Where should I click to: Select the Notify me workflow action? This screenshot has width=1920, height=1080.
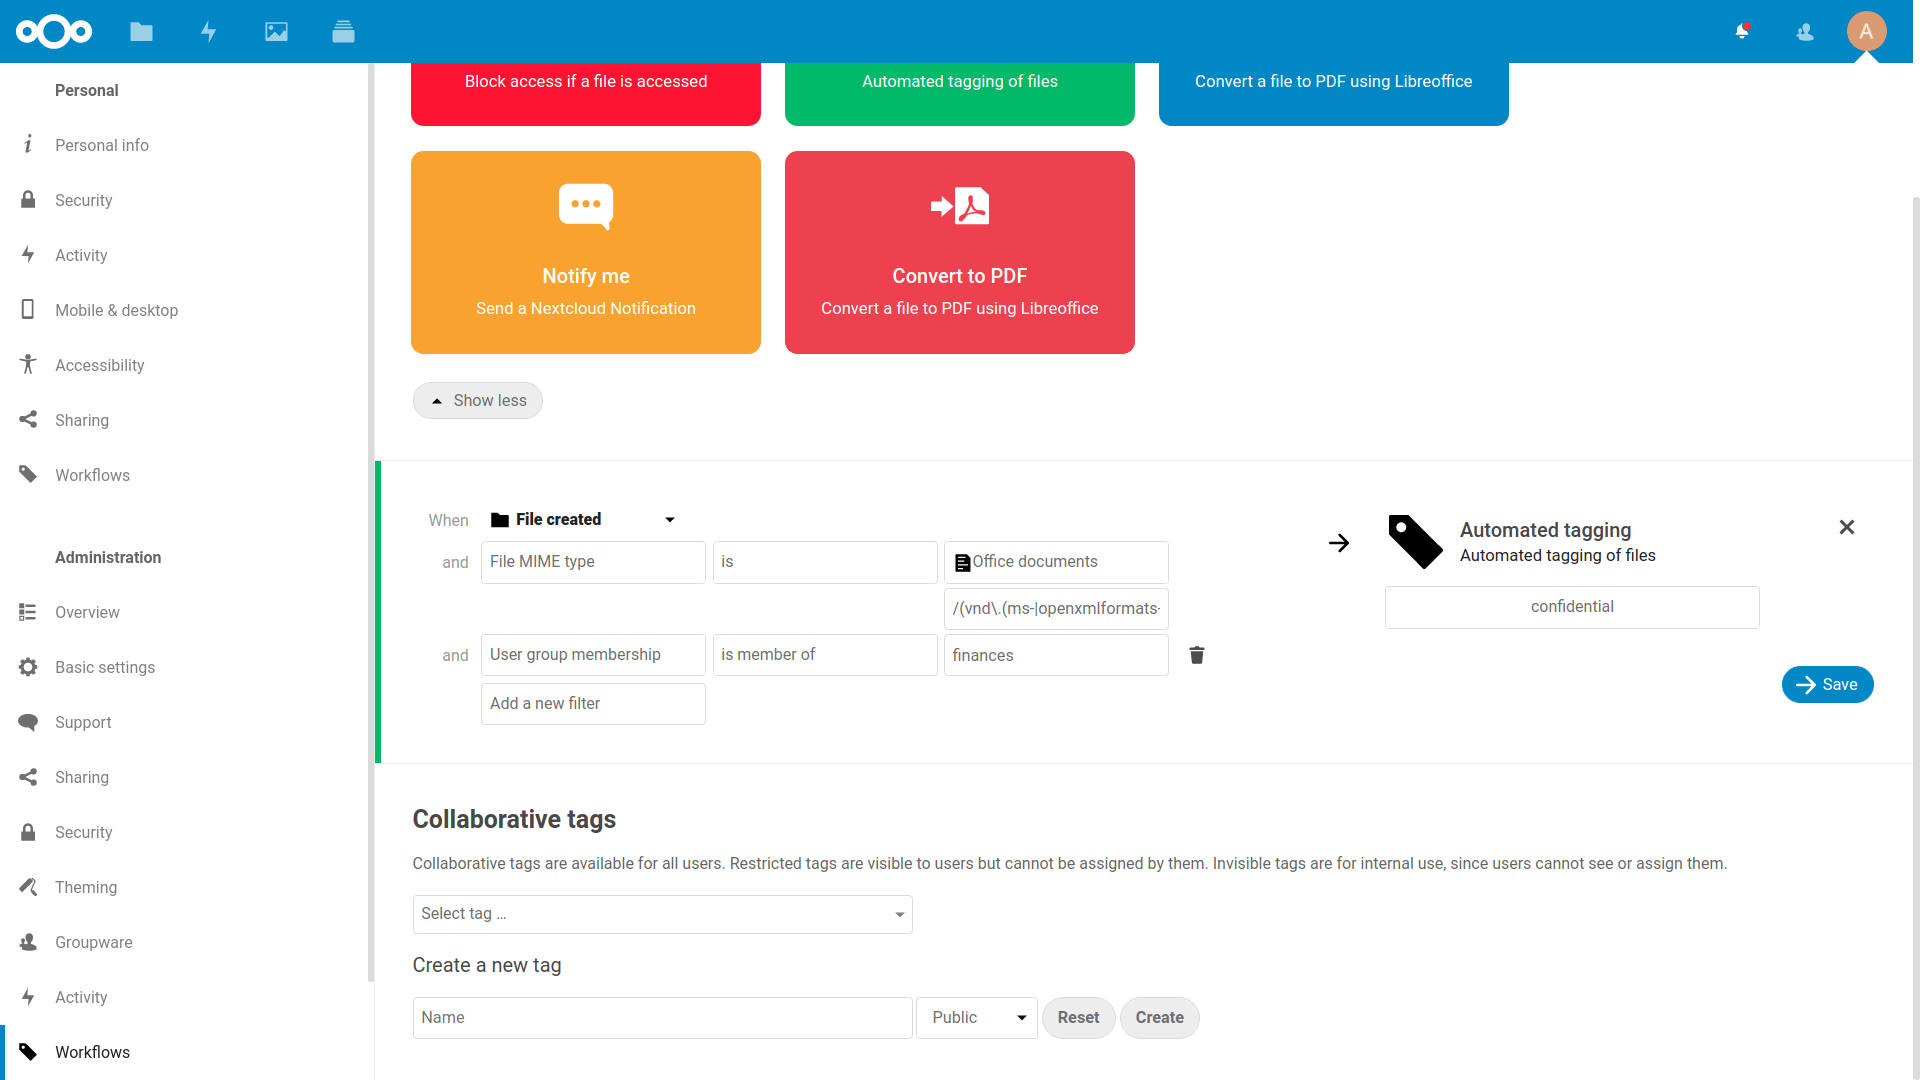tap(585, 252)
